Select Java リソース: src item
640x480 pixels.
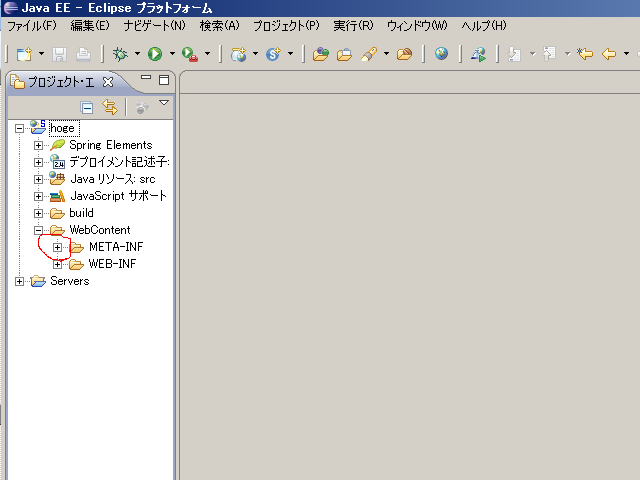[113, 179]
